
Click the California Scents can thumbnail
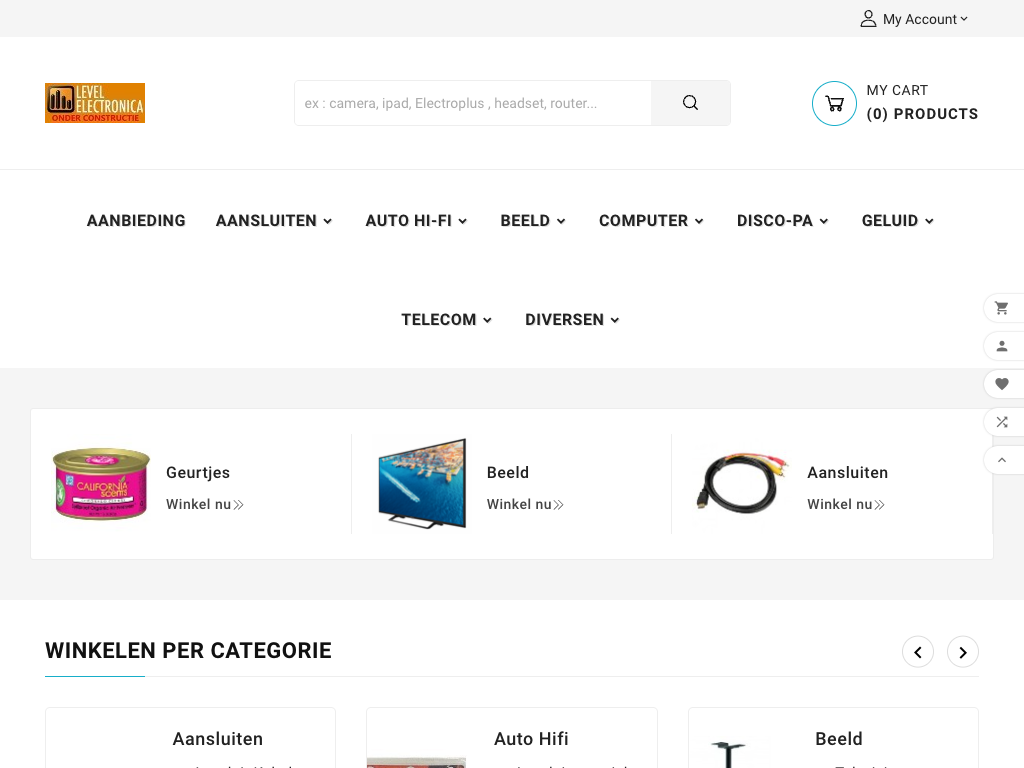[101, 484]
